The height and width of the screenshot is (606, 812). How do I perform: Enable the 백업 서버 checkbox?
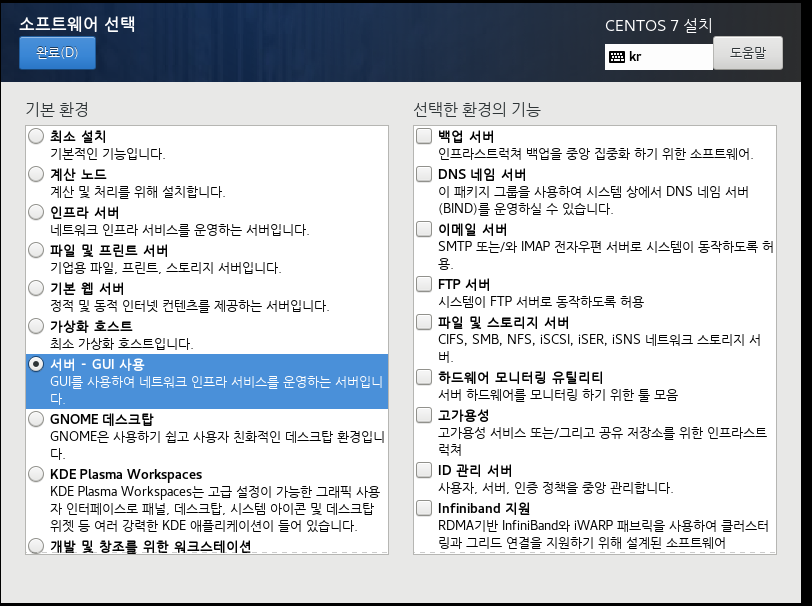pyautogui.click(x=424, y=136)
